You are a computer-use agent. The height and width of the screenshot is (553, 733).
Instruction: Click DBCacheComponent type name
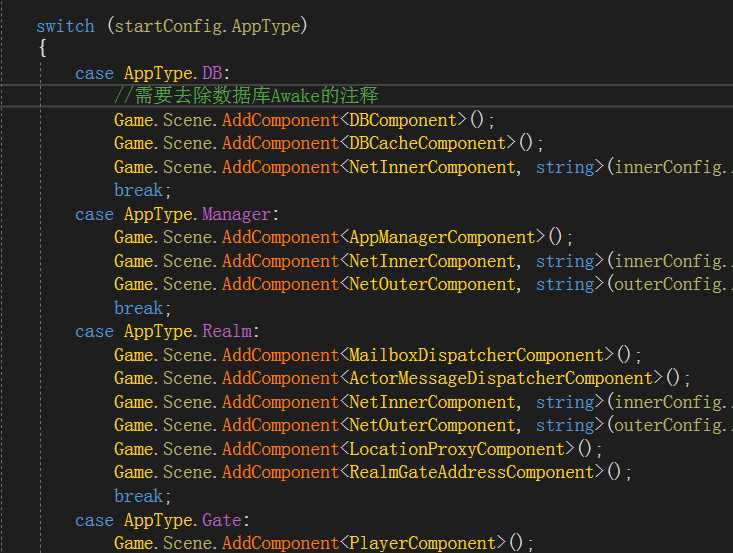[427, 143]
